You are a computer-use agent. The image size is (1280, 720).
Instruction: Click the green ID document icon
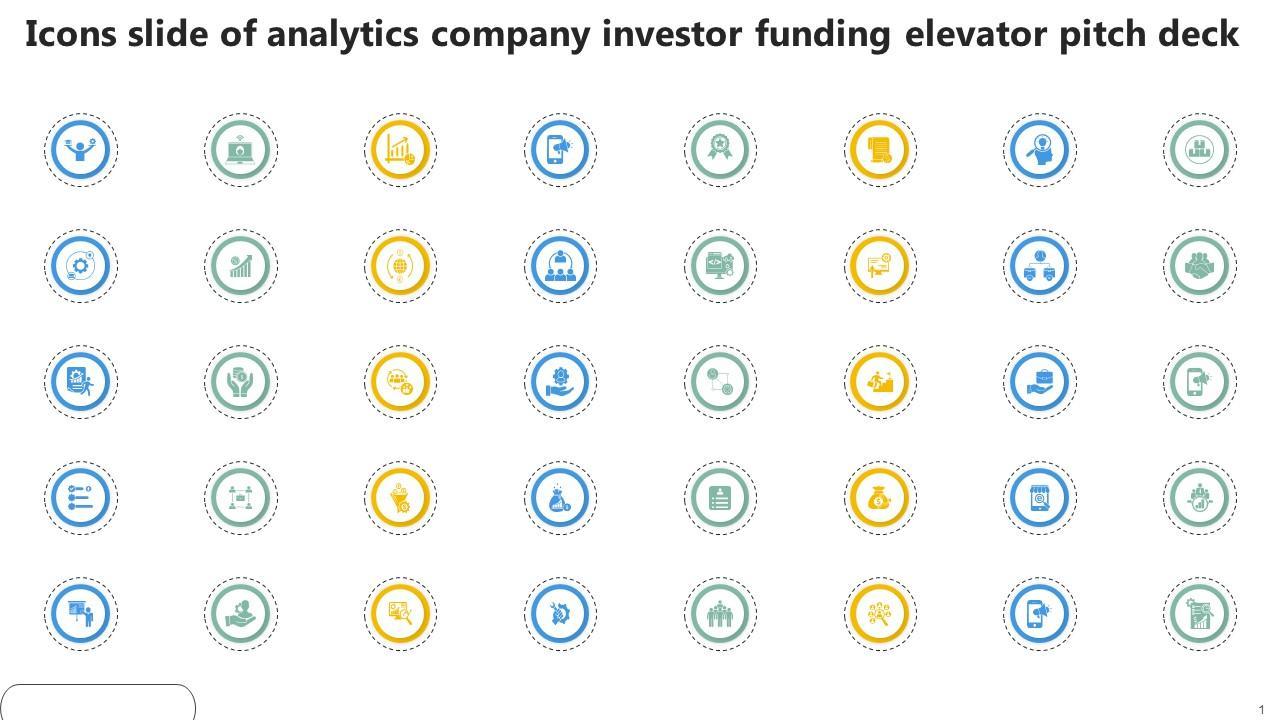coord(720,497)
